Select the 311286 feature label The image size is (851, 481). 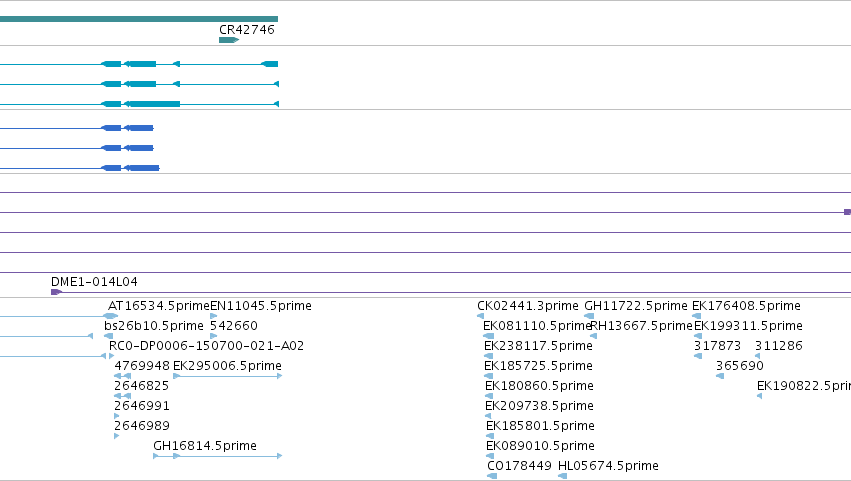[779, 346]
